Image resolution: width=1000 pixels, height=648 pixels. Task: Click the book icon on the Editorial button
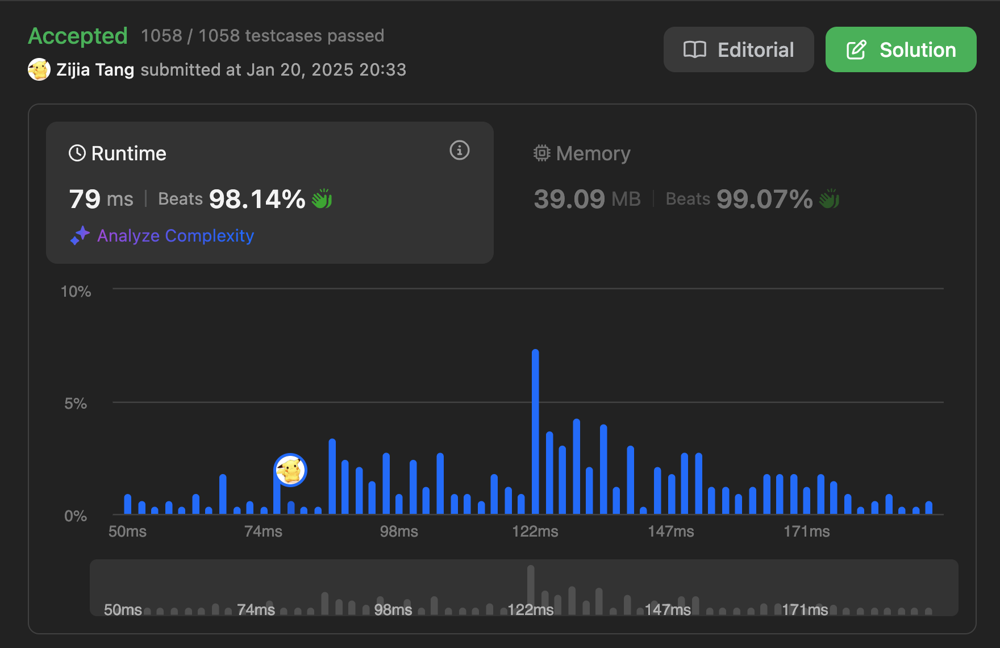[695, 50]
